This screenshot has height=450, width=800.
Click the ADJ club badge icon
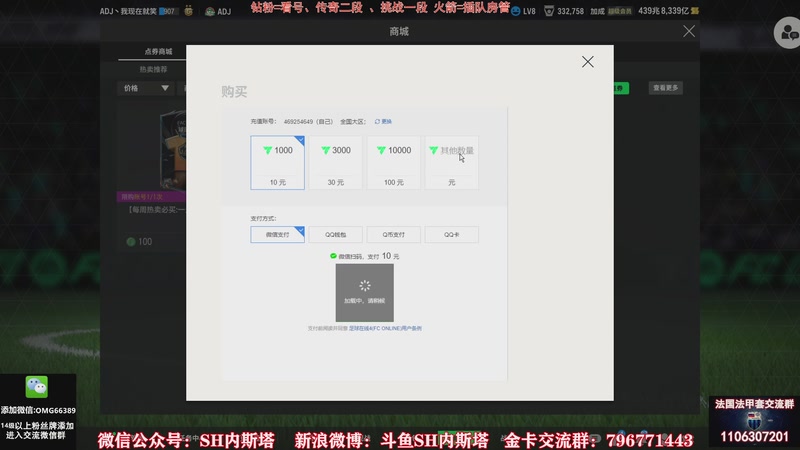(x=209, y=11)
